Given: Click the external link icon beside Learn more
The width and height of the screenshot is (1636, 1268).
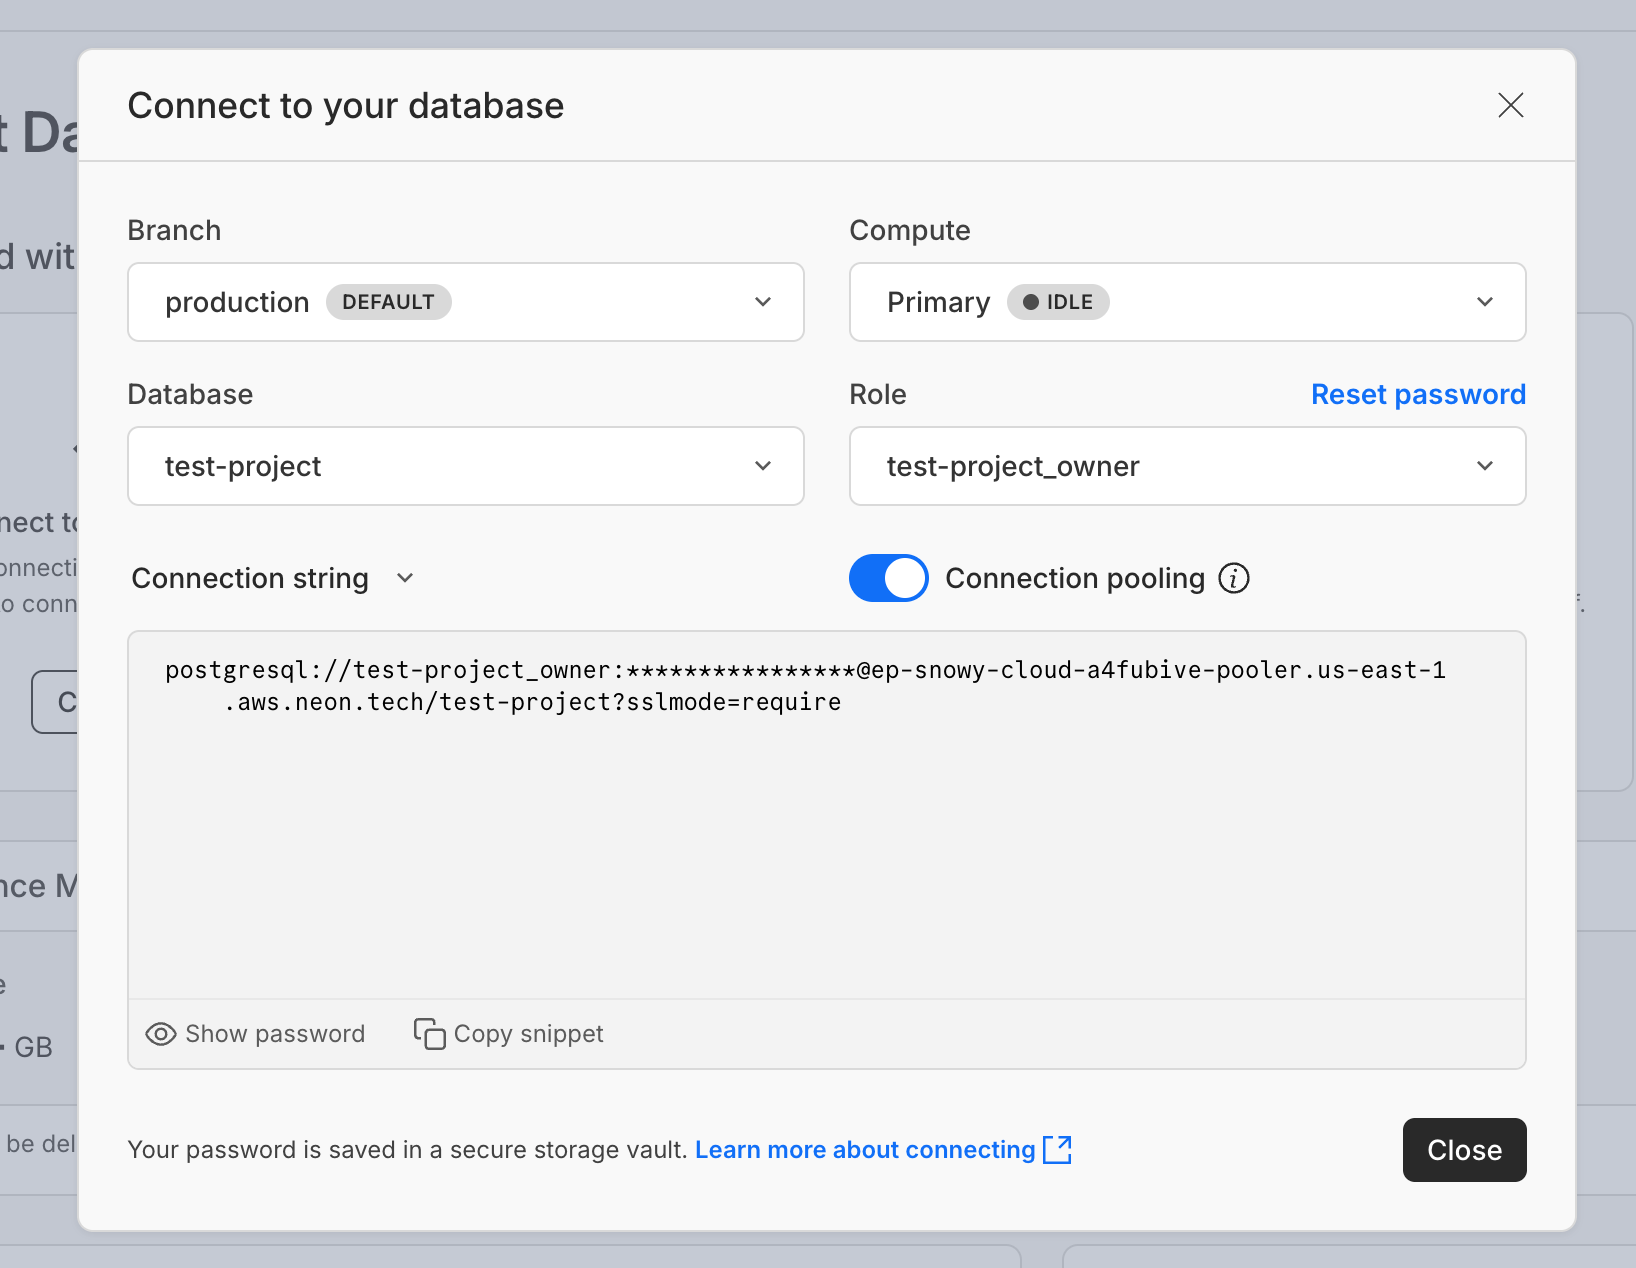Looking at the screenshot, I should click(1058, 1149).
